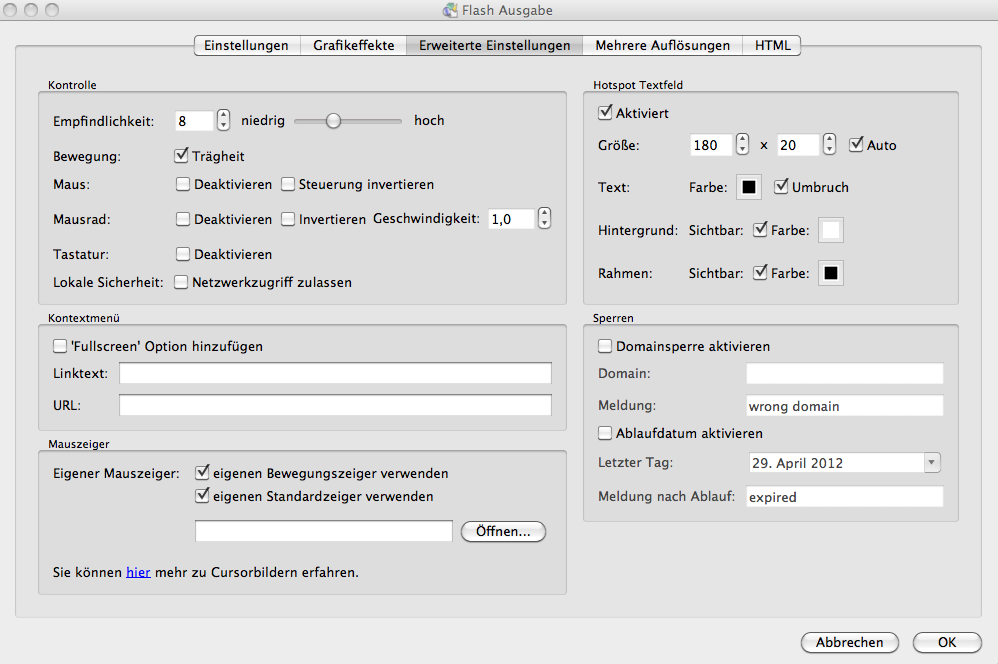Image resolution: width=998 pixels, height=664 pixels.
Task: Open the Text Farbe black color swatch
Action: (x=748, y=187)
